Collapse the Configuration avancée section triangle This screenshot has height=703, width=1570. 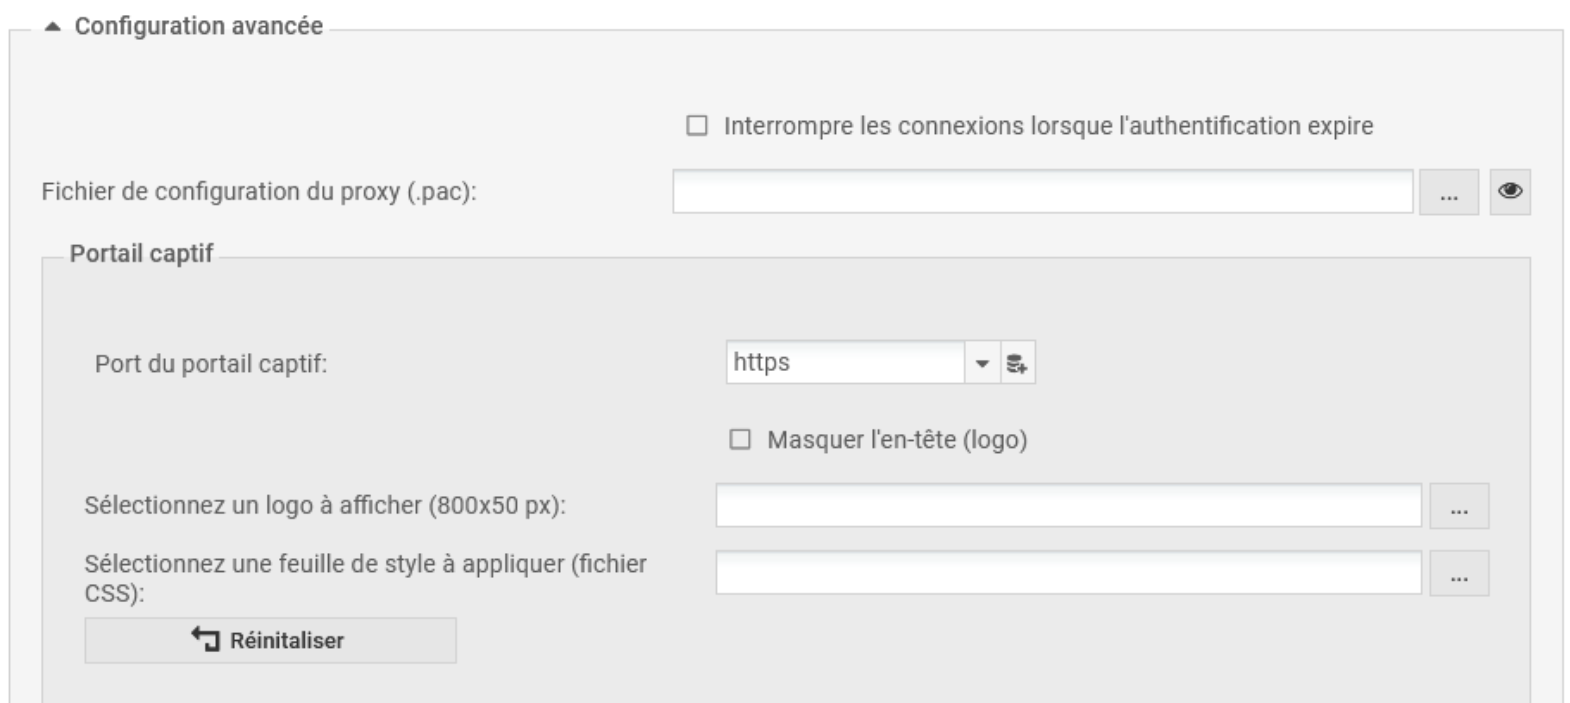pyautogui.click(x=52, y=27)
